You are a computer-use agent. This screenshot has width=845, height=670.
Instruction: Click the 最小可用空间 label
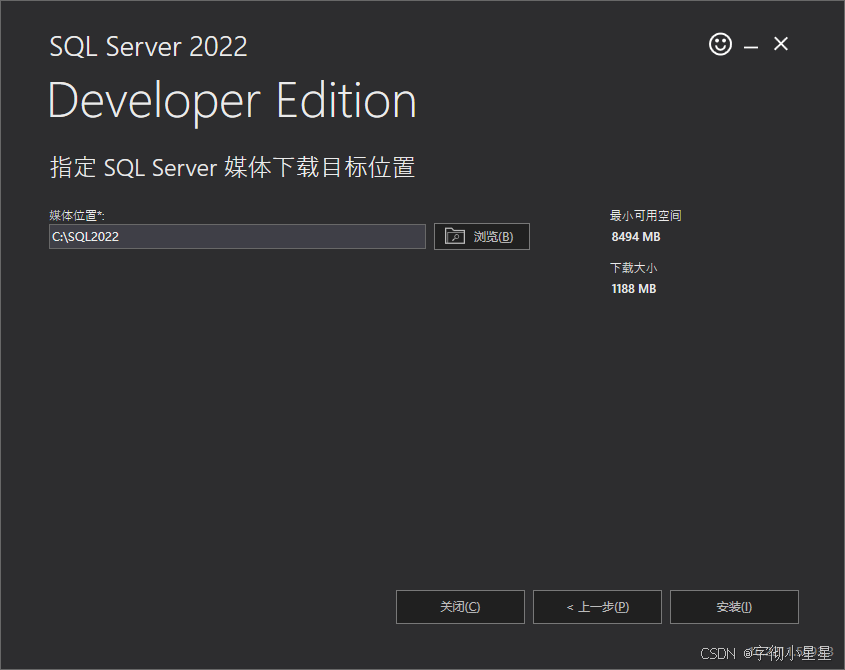[x=646, y=216]
